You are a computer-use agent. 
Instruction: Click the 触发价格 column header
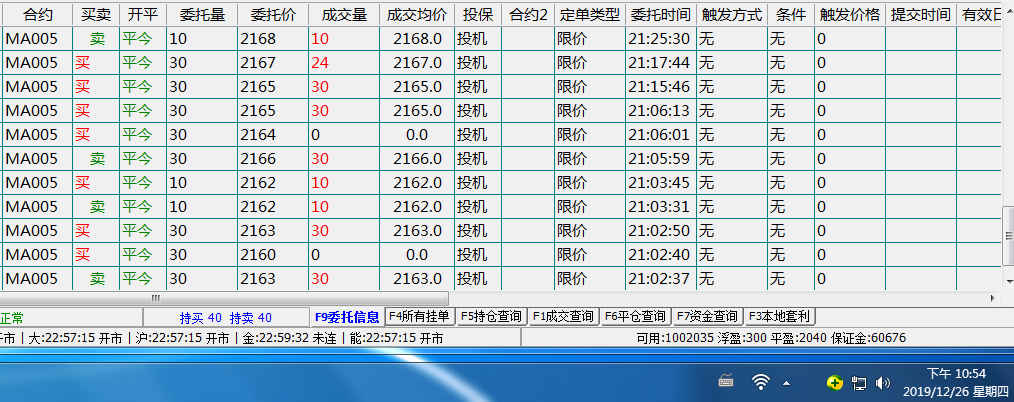coord(850,14)
